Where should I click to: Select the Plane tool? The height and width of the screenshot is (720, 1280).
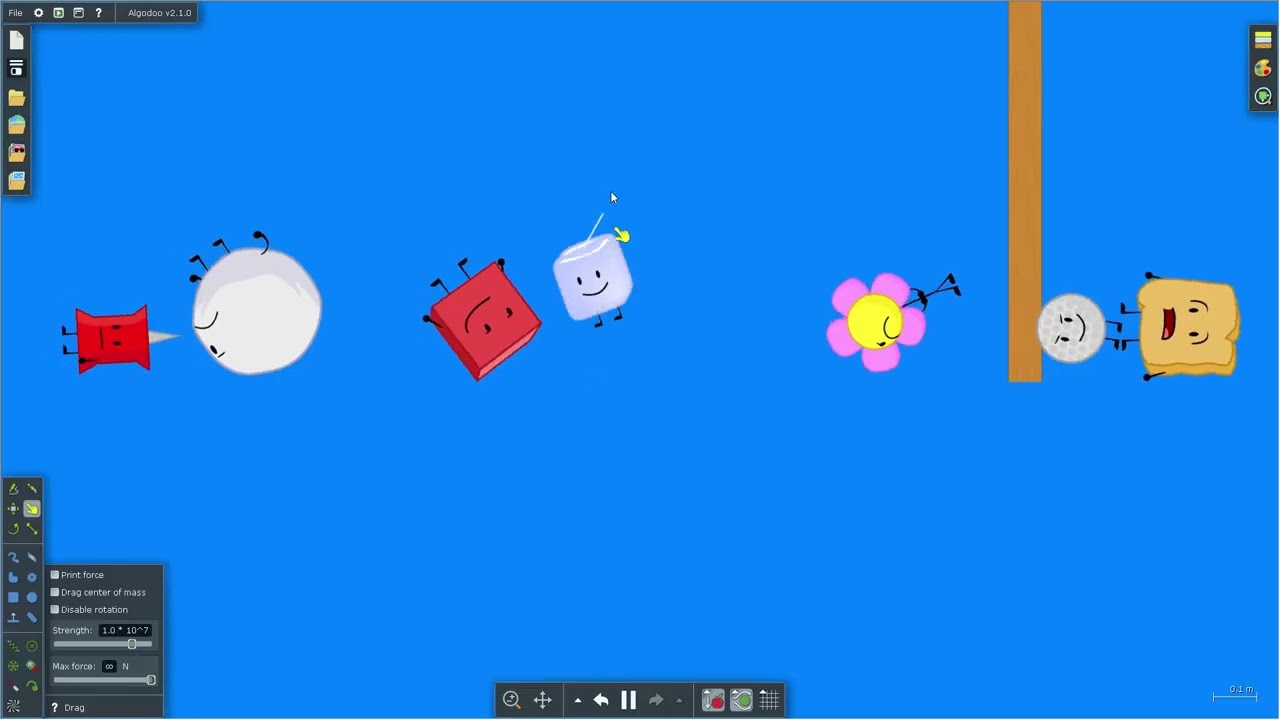[x=13, y=617]
